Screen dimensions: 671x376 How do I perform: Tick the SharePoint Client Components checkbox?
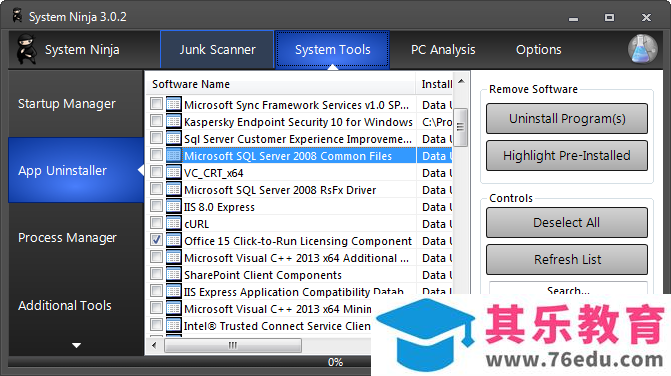[156, 274]
